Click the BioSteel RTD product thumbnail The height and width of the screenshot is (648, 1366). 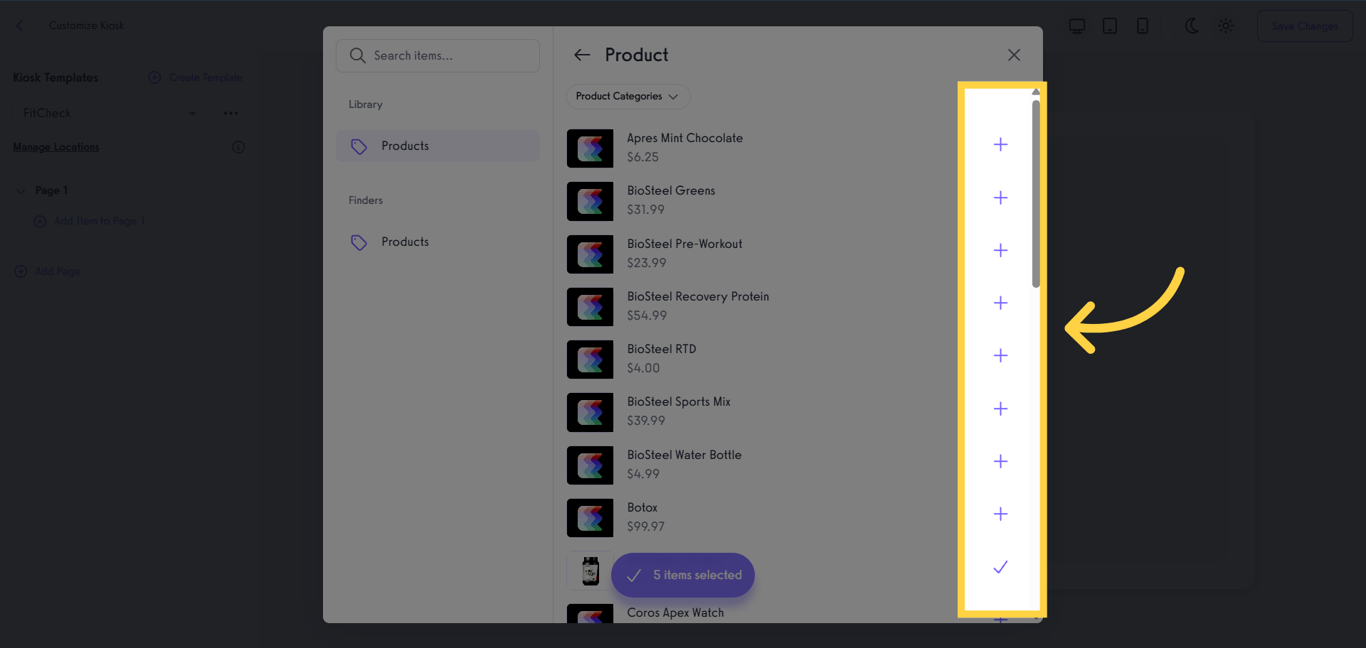pos(590,359)
